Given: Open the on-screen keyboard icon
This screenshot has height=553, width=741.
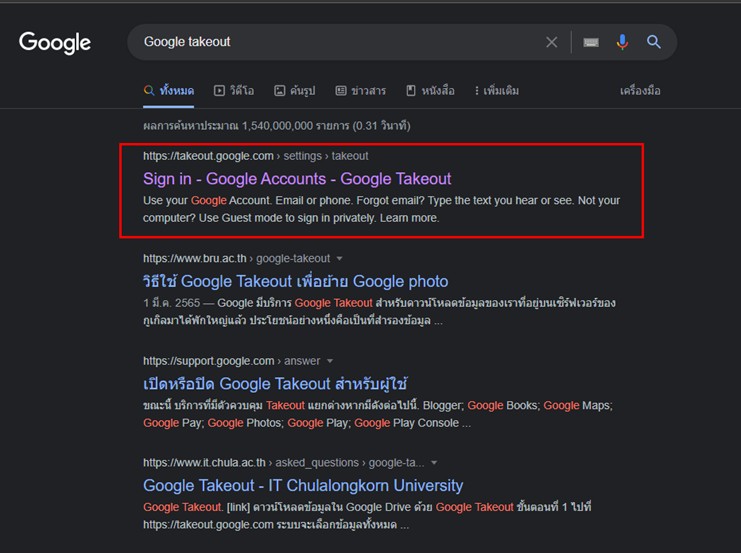Looking at the screenshot, I should pos(591,43).
